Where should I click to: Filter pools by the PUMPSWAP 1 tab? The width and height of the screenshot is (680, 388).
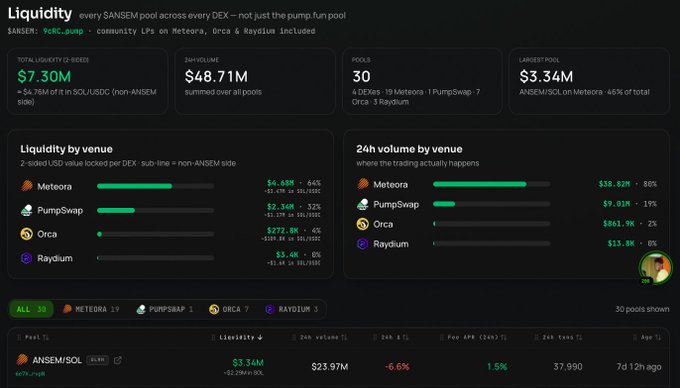165,309
